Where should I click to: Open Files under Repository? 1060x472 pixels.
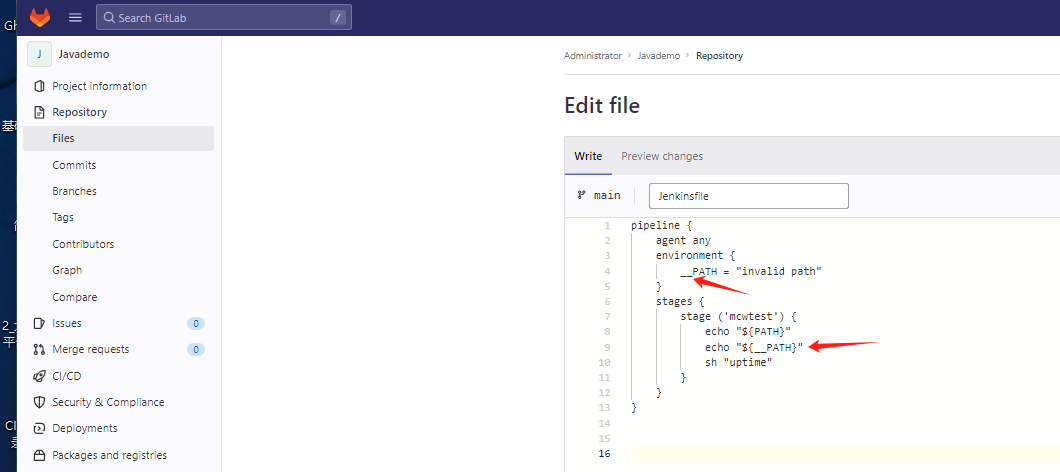coord(63,138)
